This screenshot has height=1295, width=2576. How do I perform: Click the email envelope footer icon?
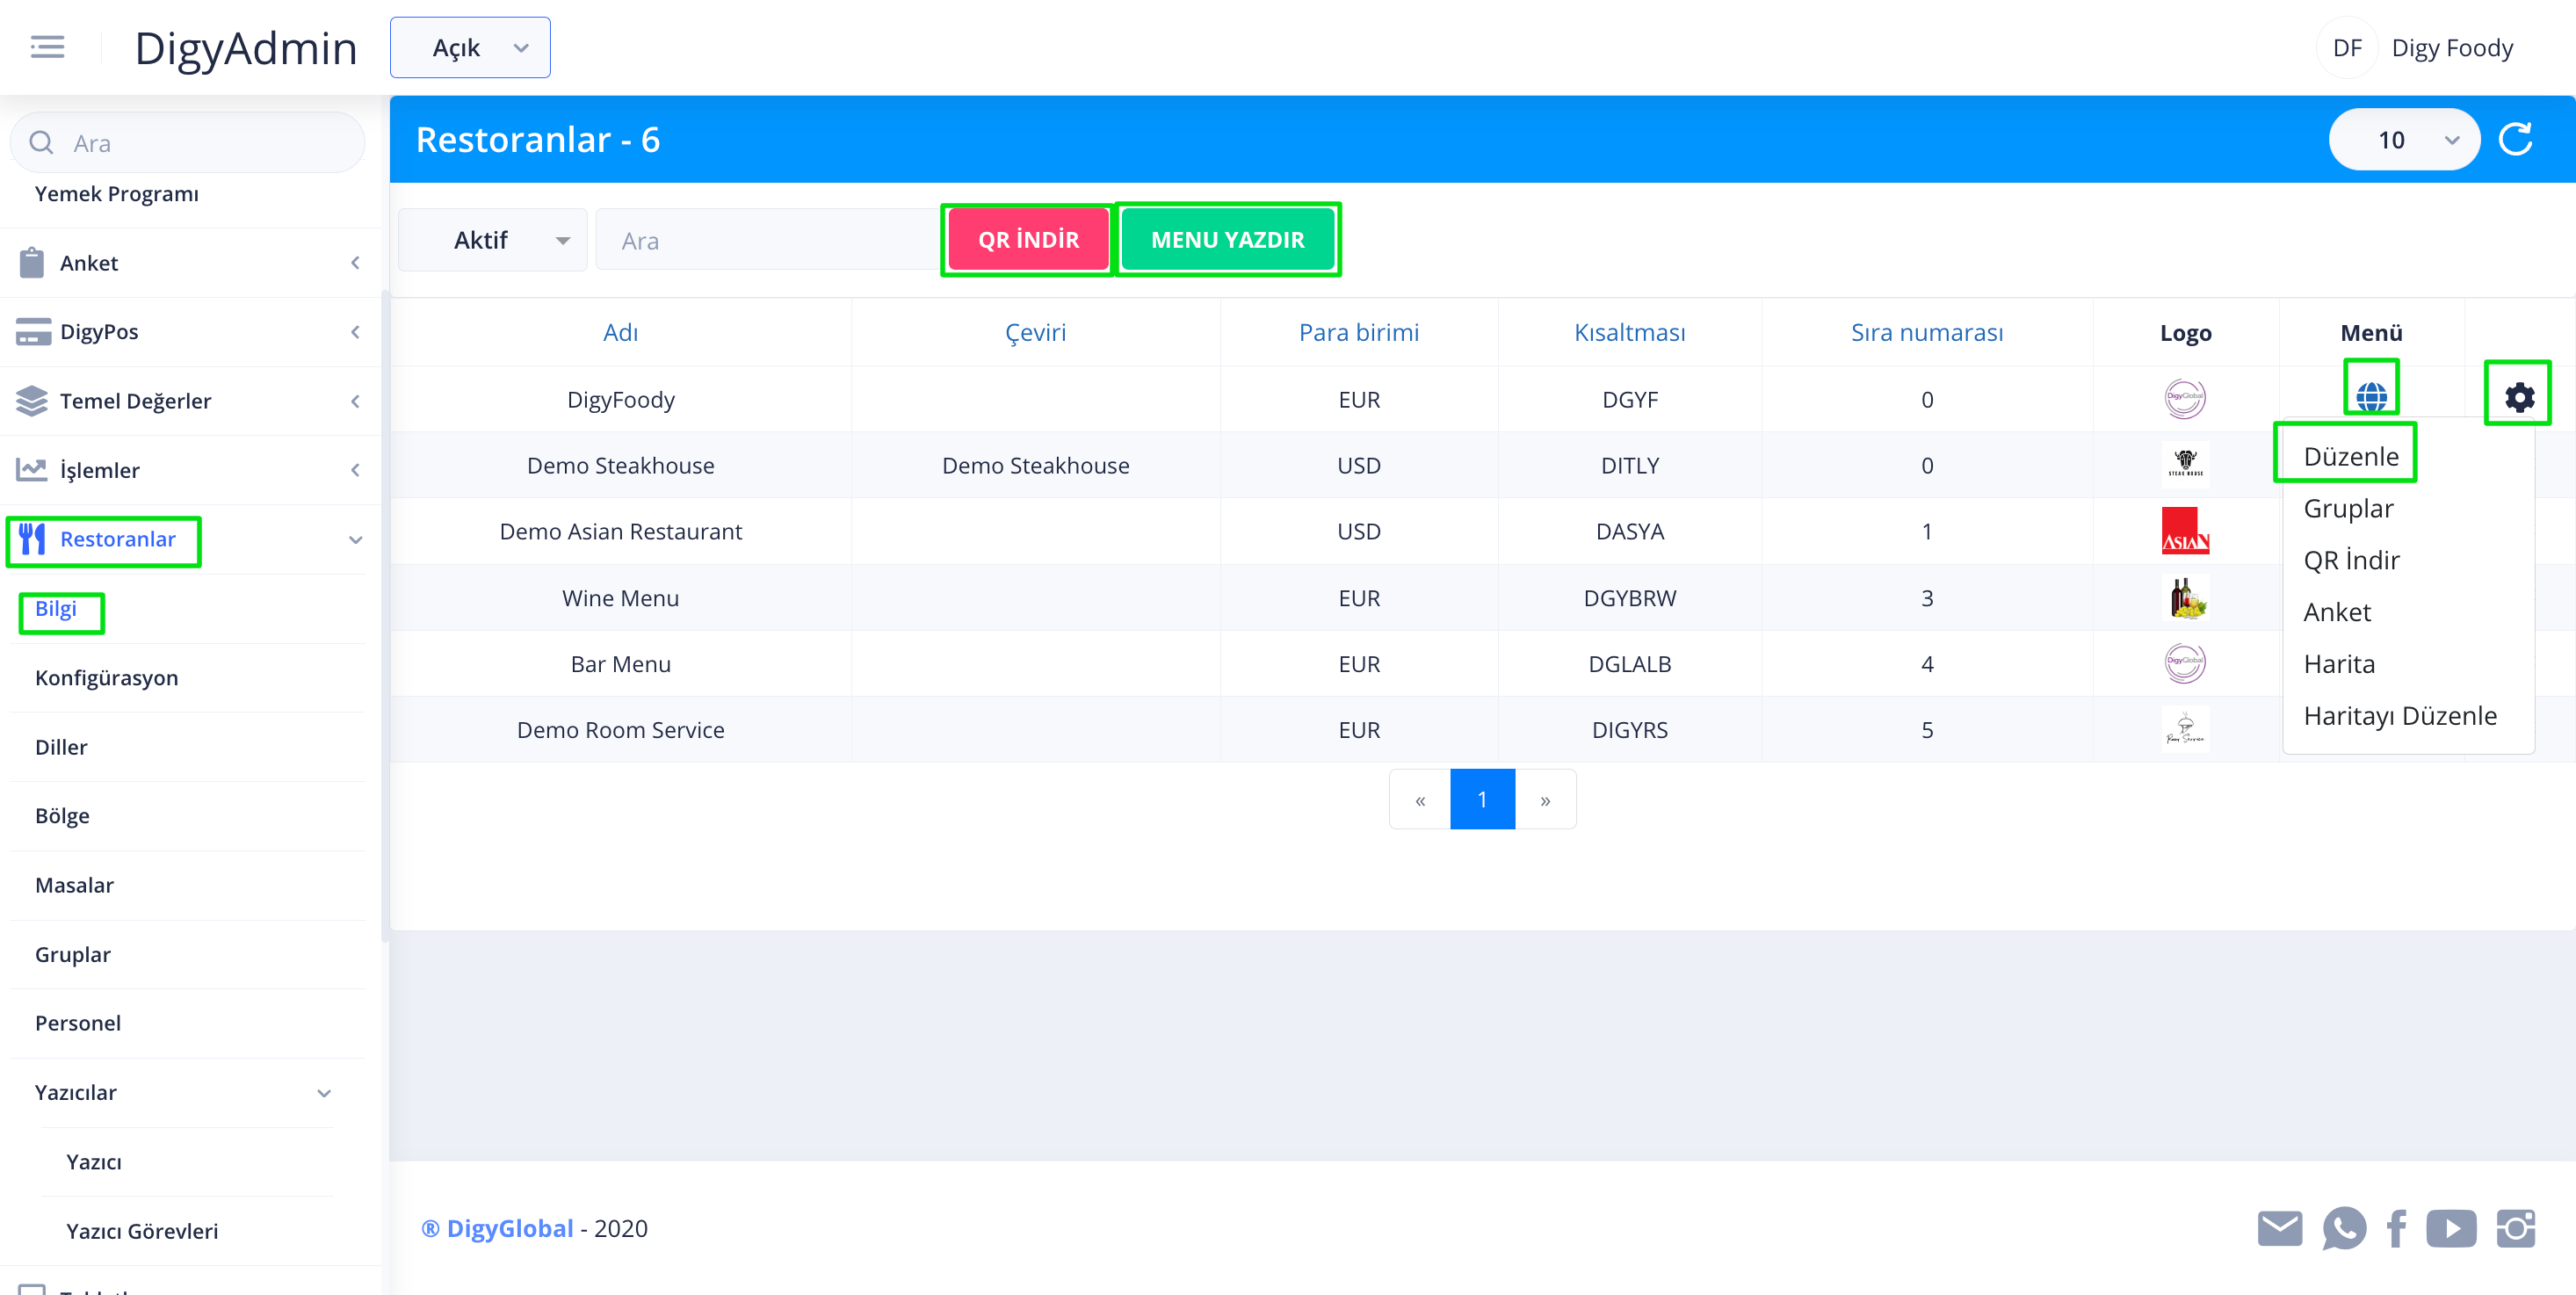(x=2279, y=1228)
